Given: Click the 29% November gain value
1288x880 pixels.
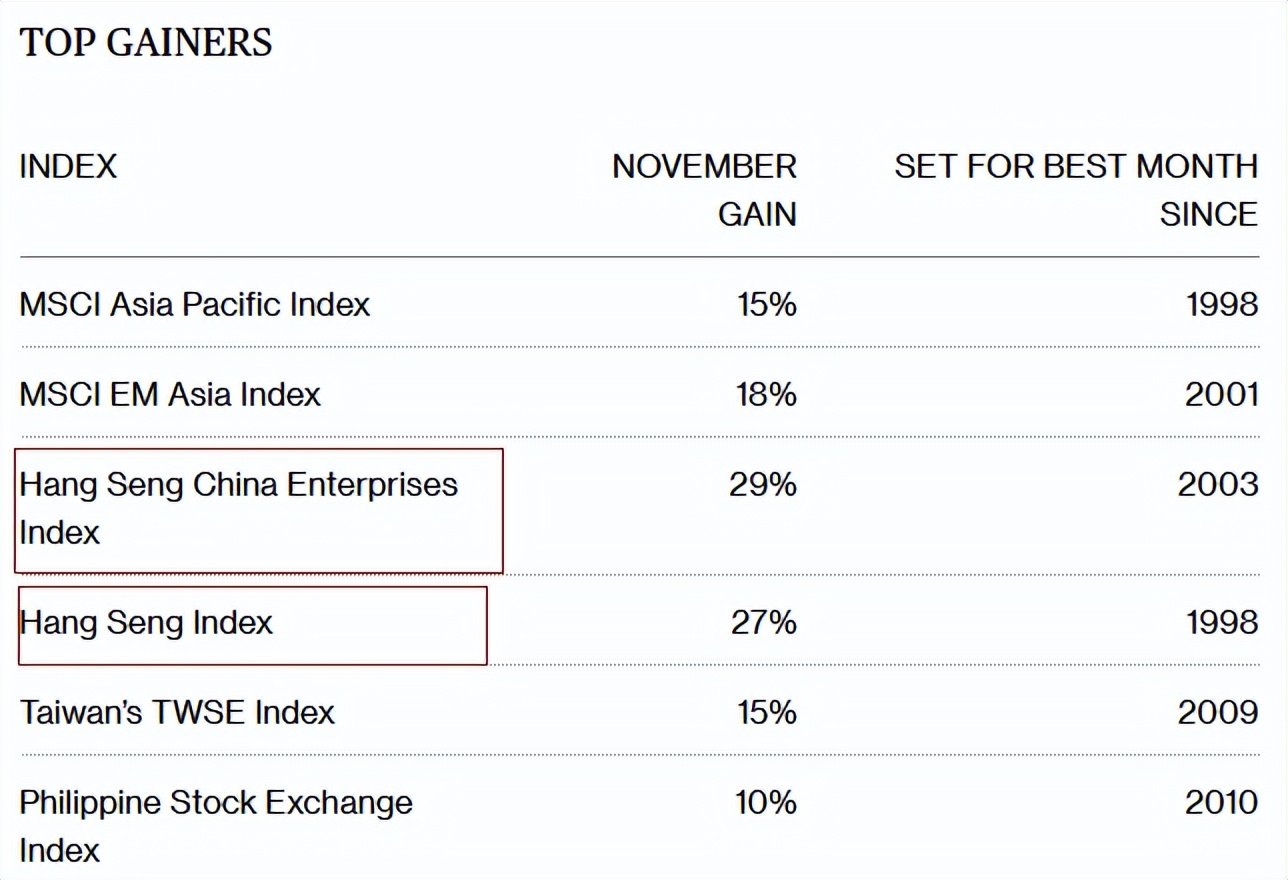Looking at the screenshot, I should 763,484.
